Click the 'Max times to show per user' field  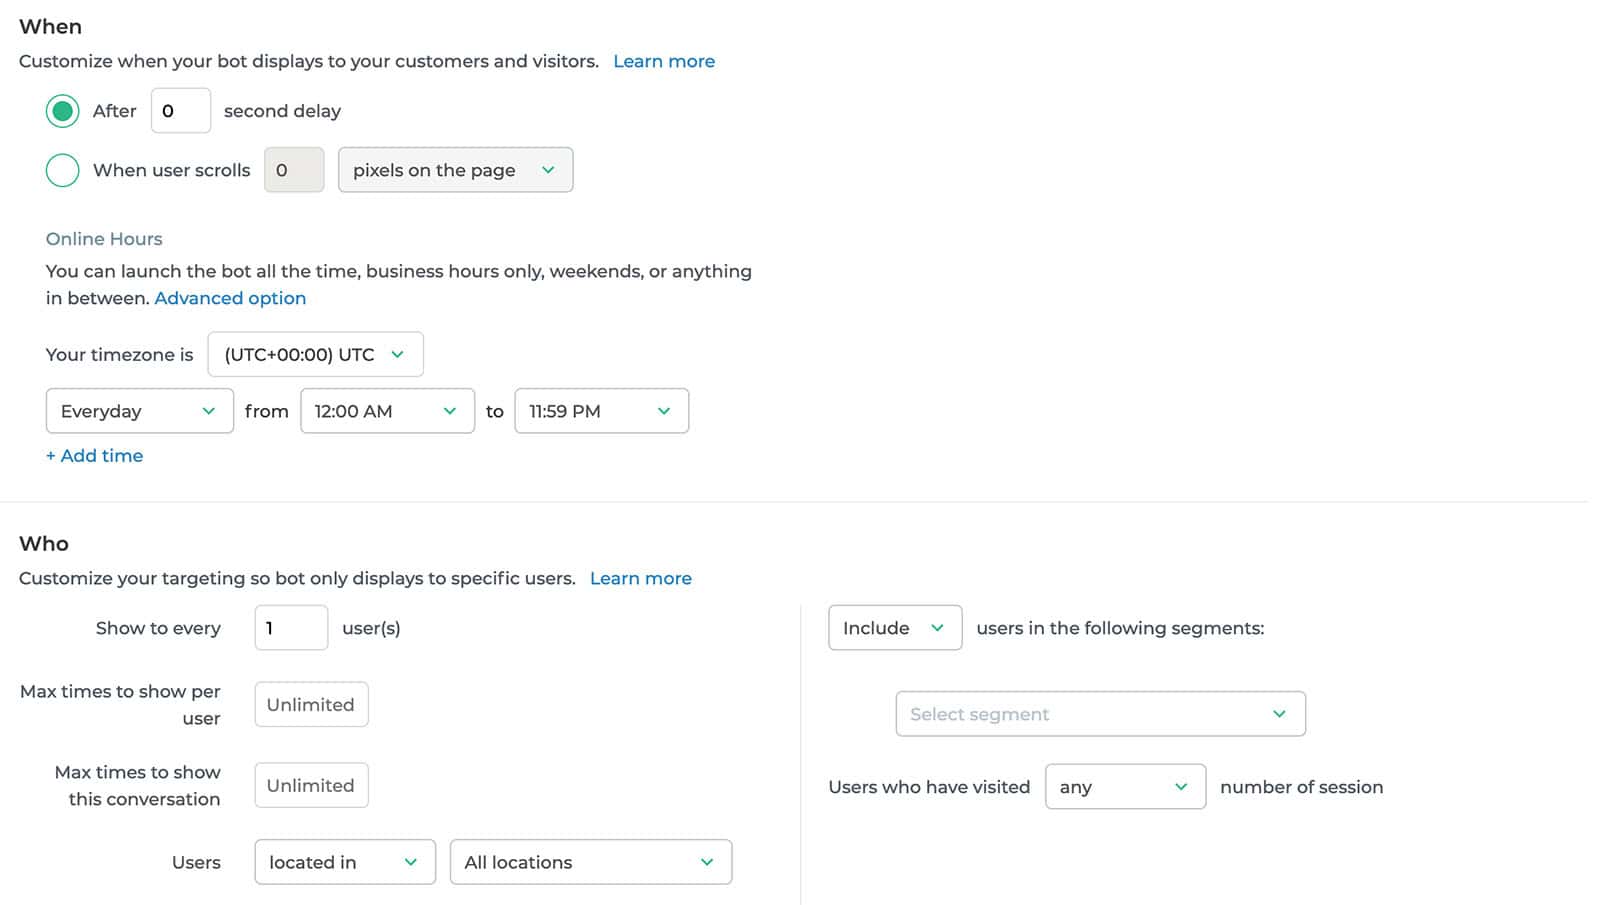tap(311, 704)
